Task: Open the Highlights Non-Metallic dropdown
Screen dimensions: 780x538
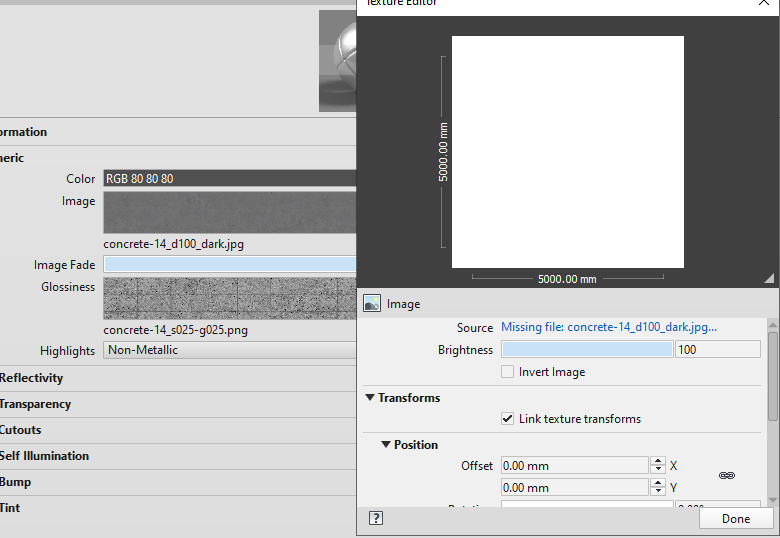Action: click(x=229, y=350)
